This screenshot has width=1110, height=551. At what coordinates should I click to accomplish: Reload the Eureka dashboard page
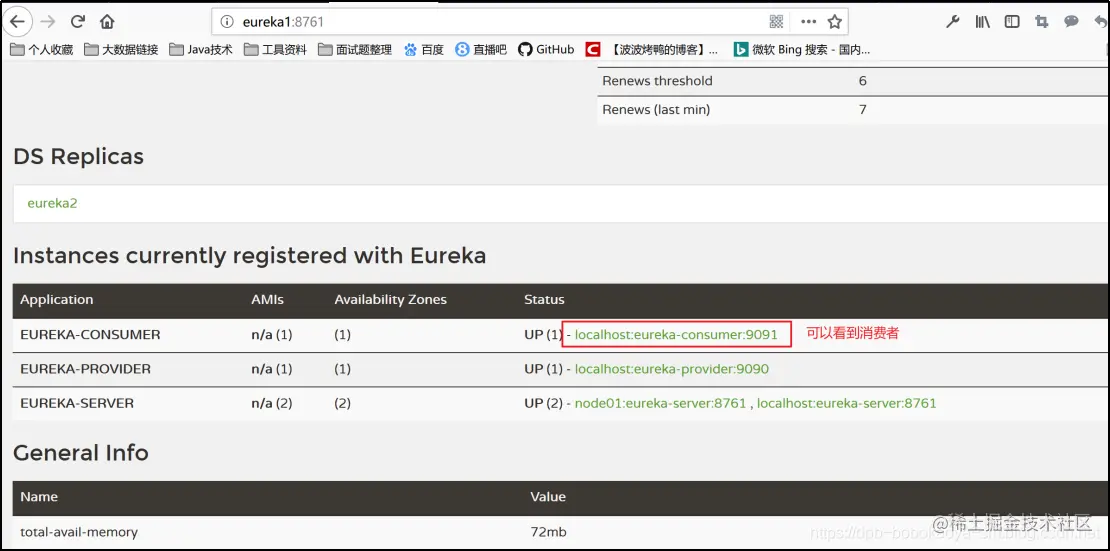click(78, 21)
